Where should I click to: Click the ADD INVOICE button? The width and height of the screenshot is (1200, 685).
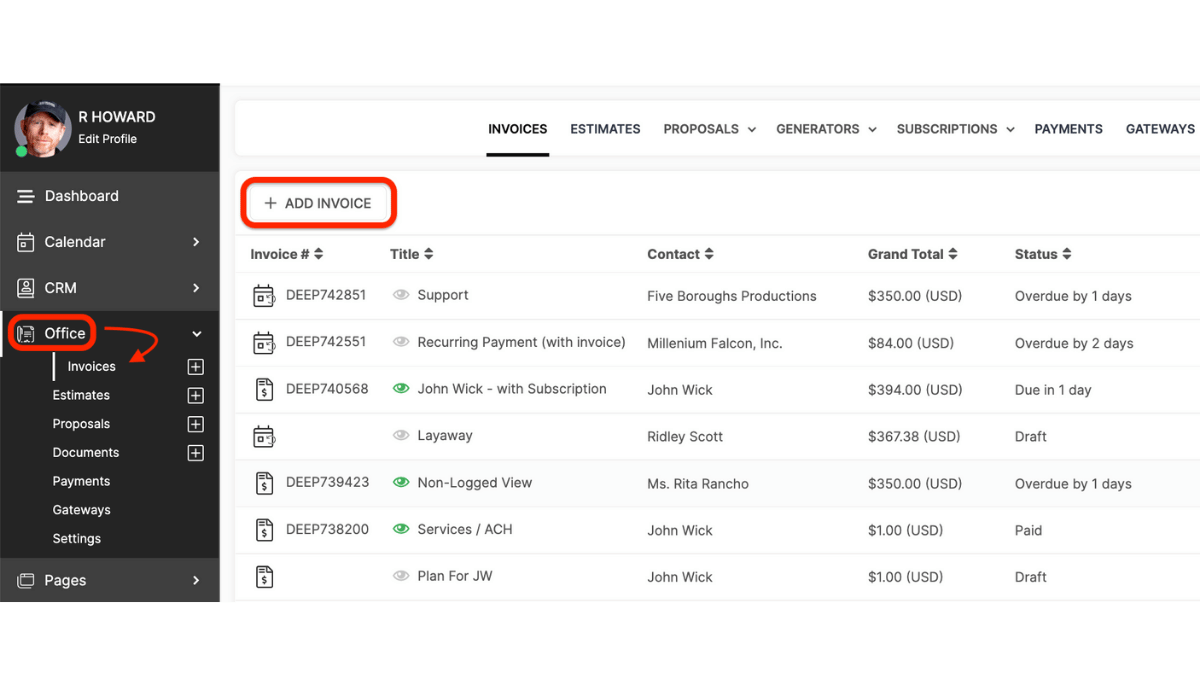pyautogui.click(x=317, y=202)
